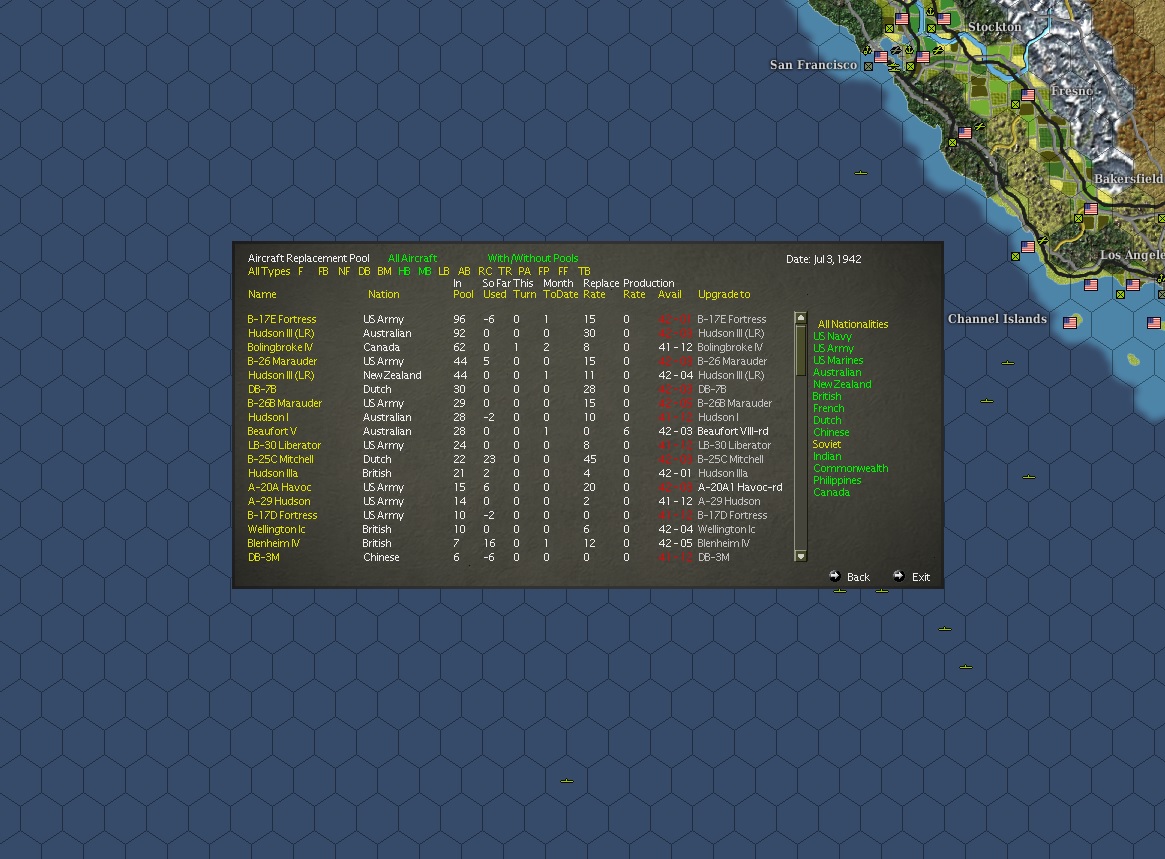Viewport: 1165px width, 859px height.
Task: Filter by Philippines nationality
Action: coord(837,480)
